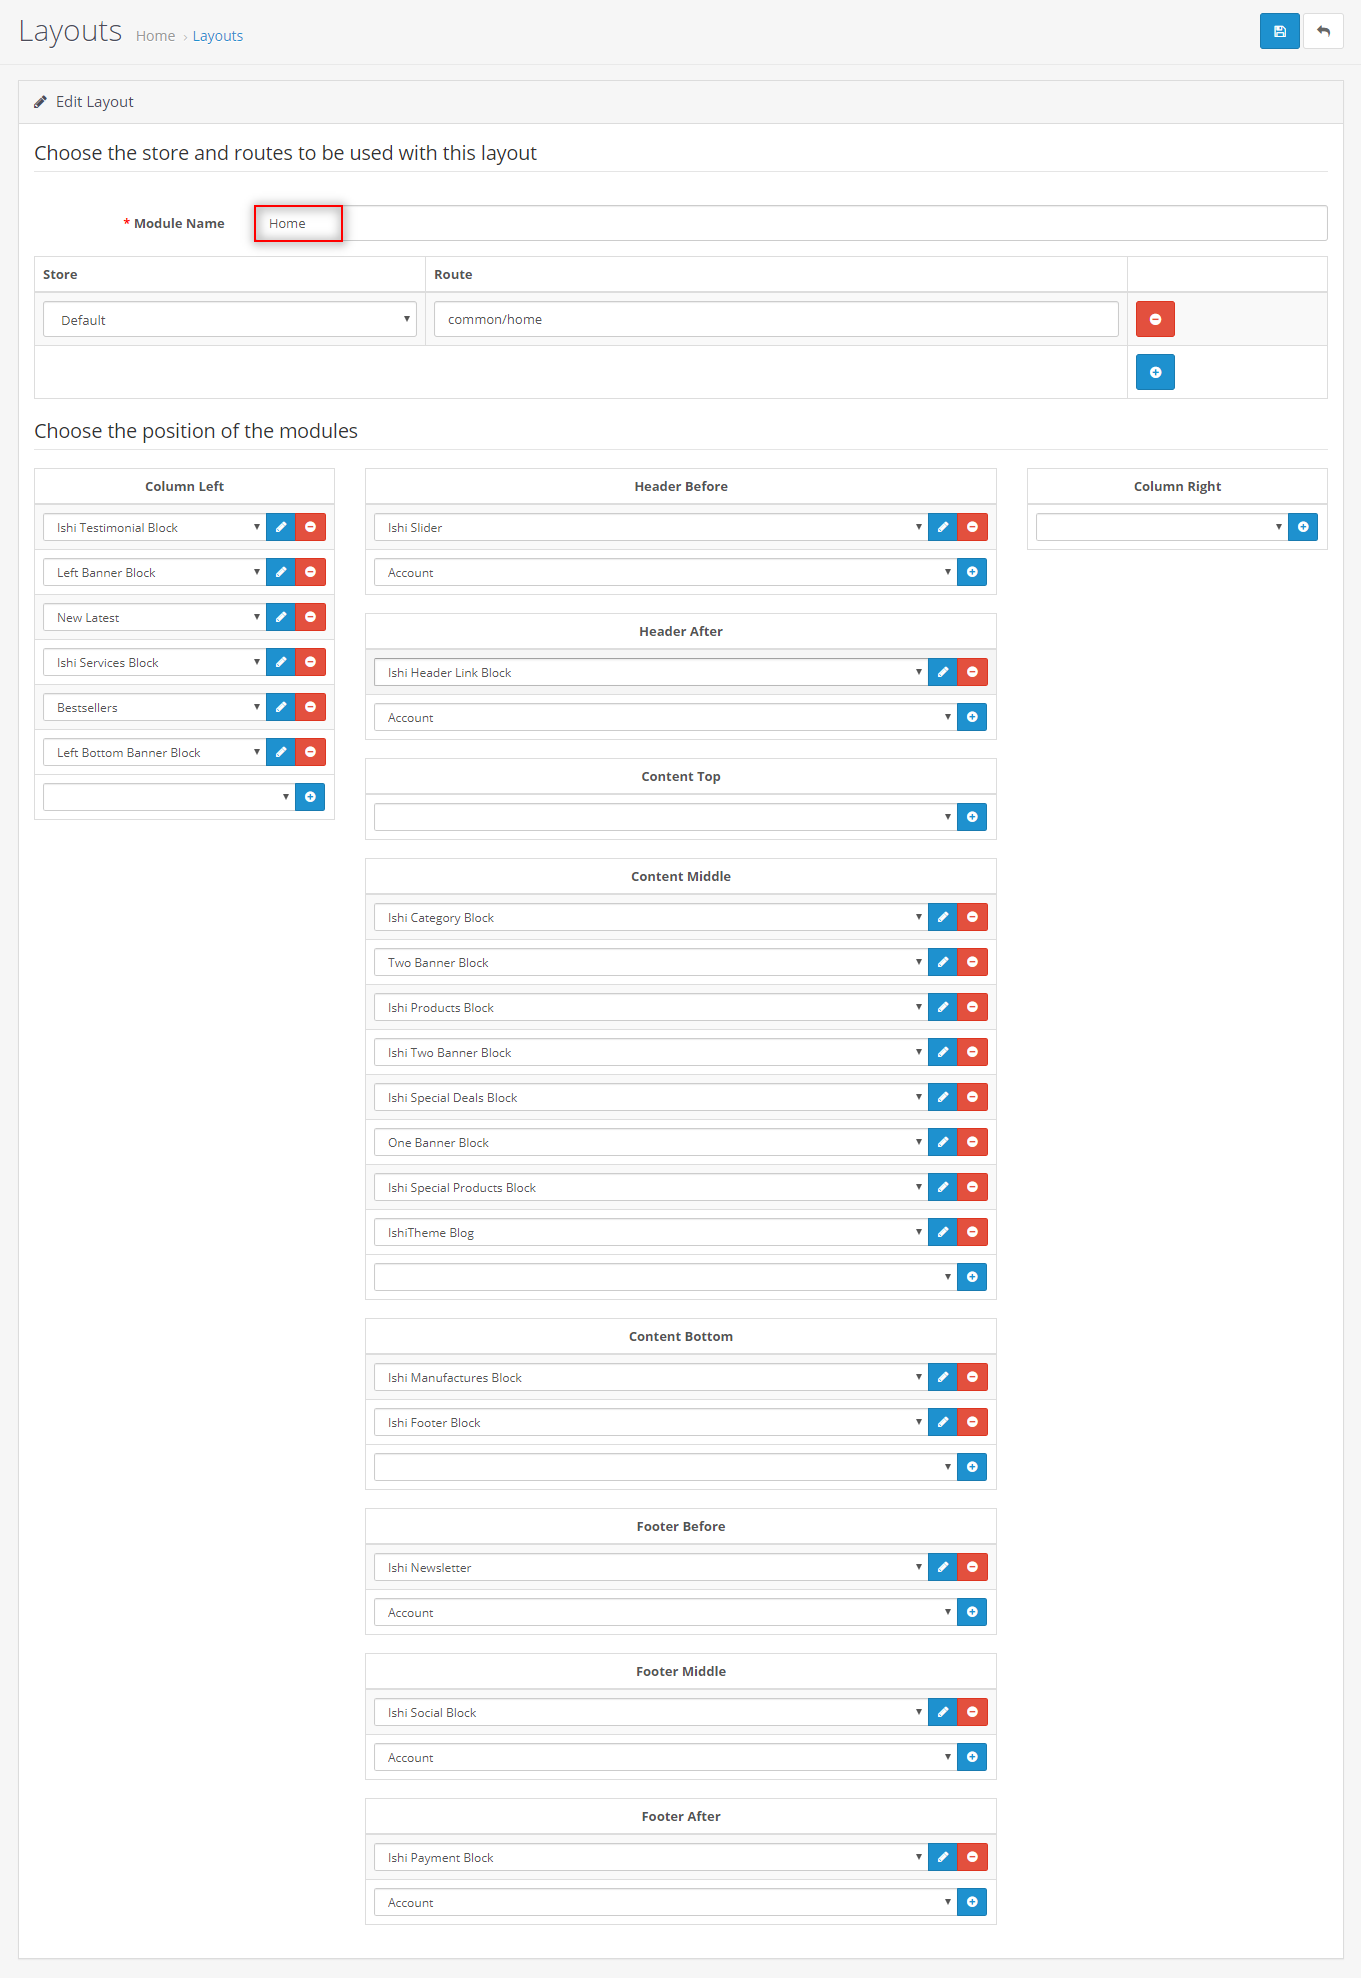Add a module to Column Right
1361x1978 pixels.
[1303, 527]
